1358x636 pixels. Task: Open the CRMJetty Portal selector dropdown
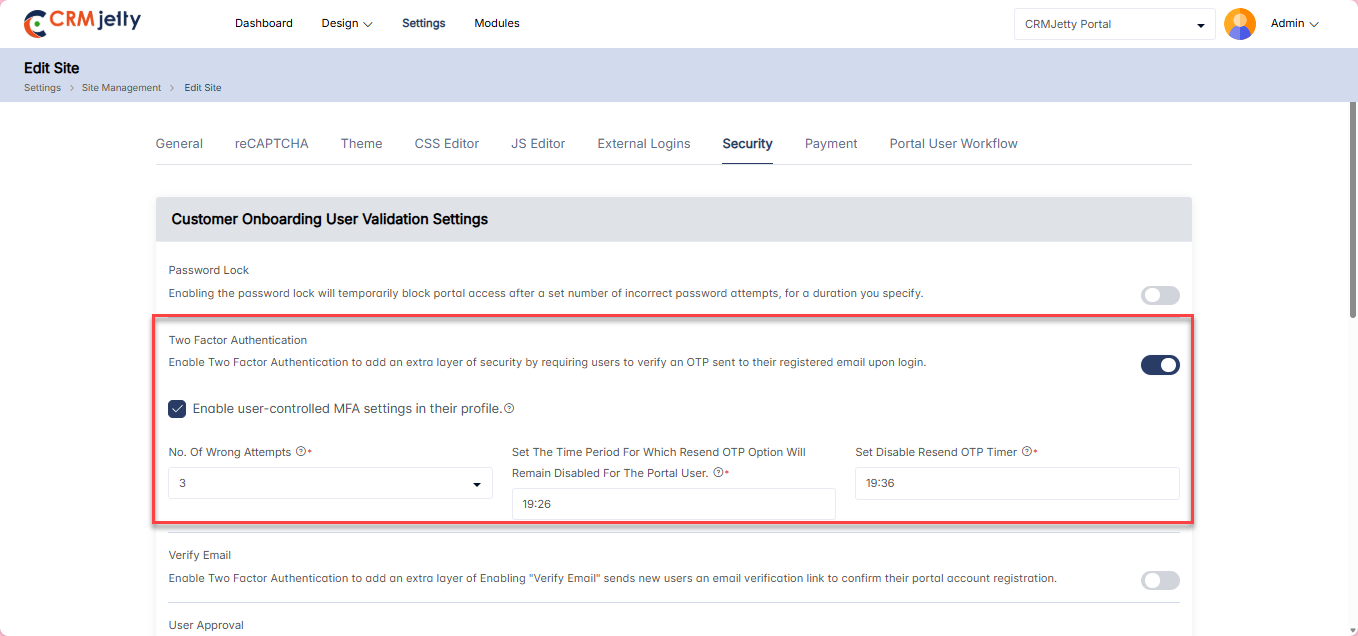tap(1114, 24)
